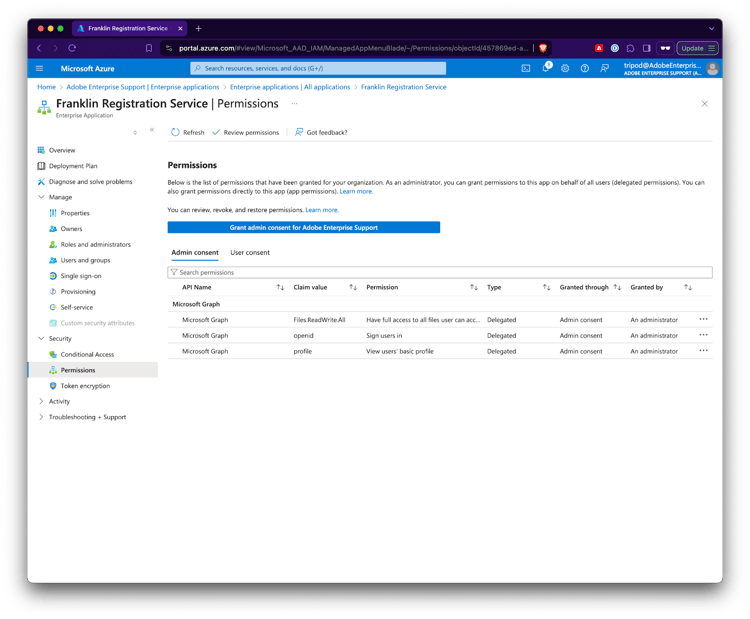Open Single sign-on
Viewport: 750px width, 619px height.
point(81,276)
